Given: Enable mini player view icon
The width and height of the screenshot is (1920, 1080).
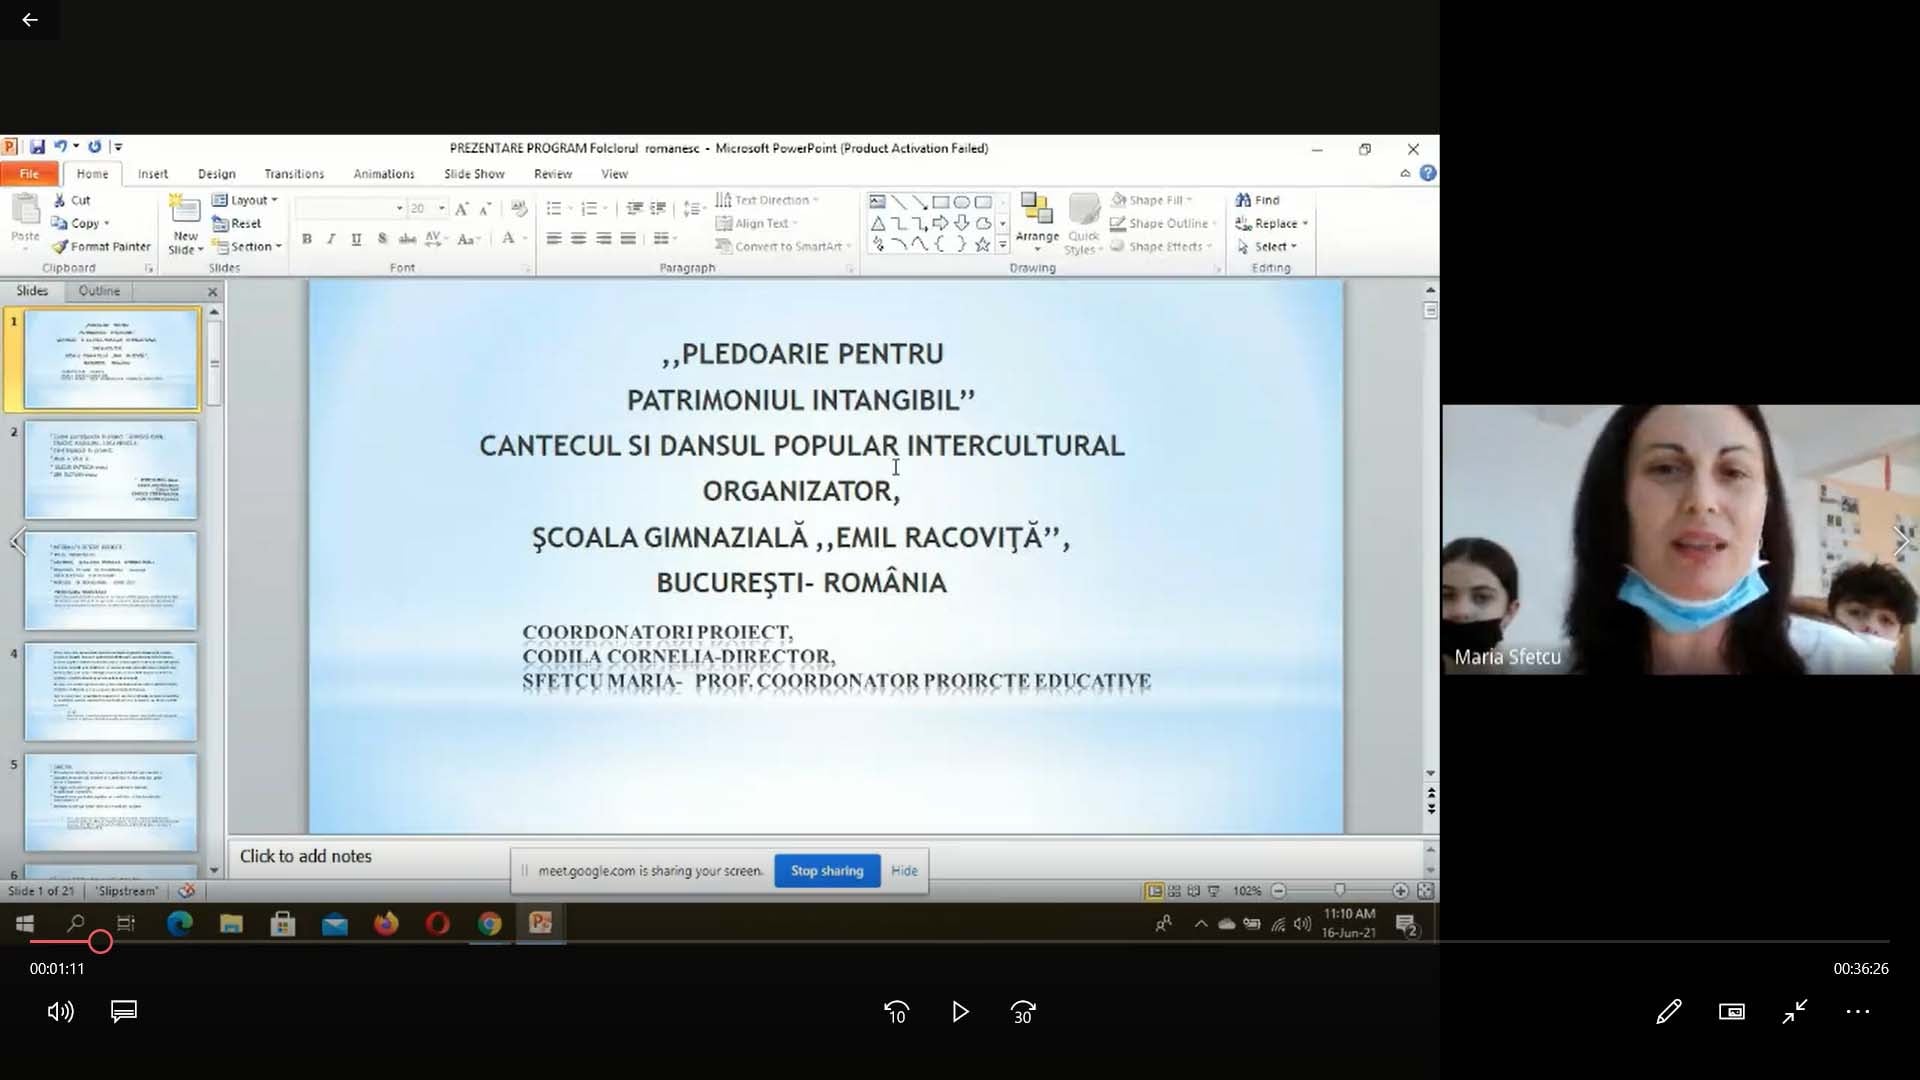Looking at the screenshot, I should [1732, 1011].
